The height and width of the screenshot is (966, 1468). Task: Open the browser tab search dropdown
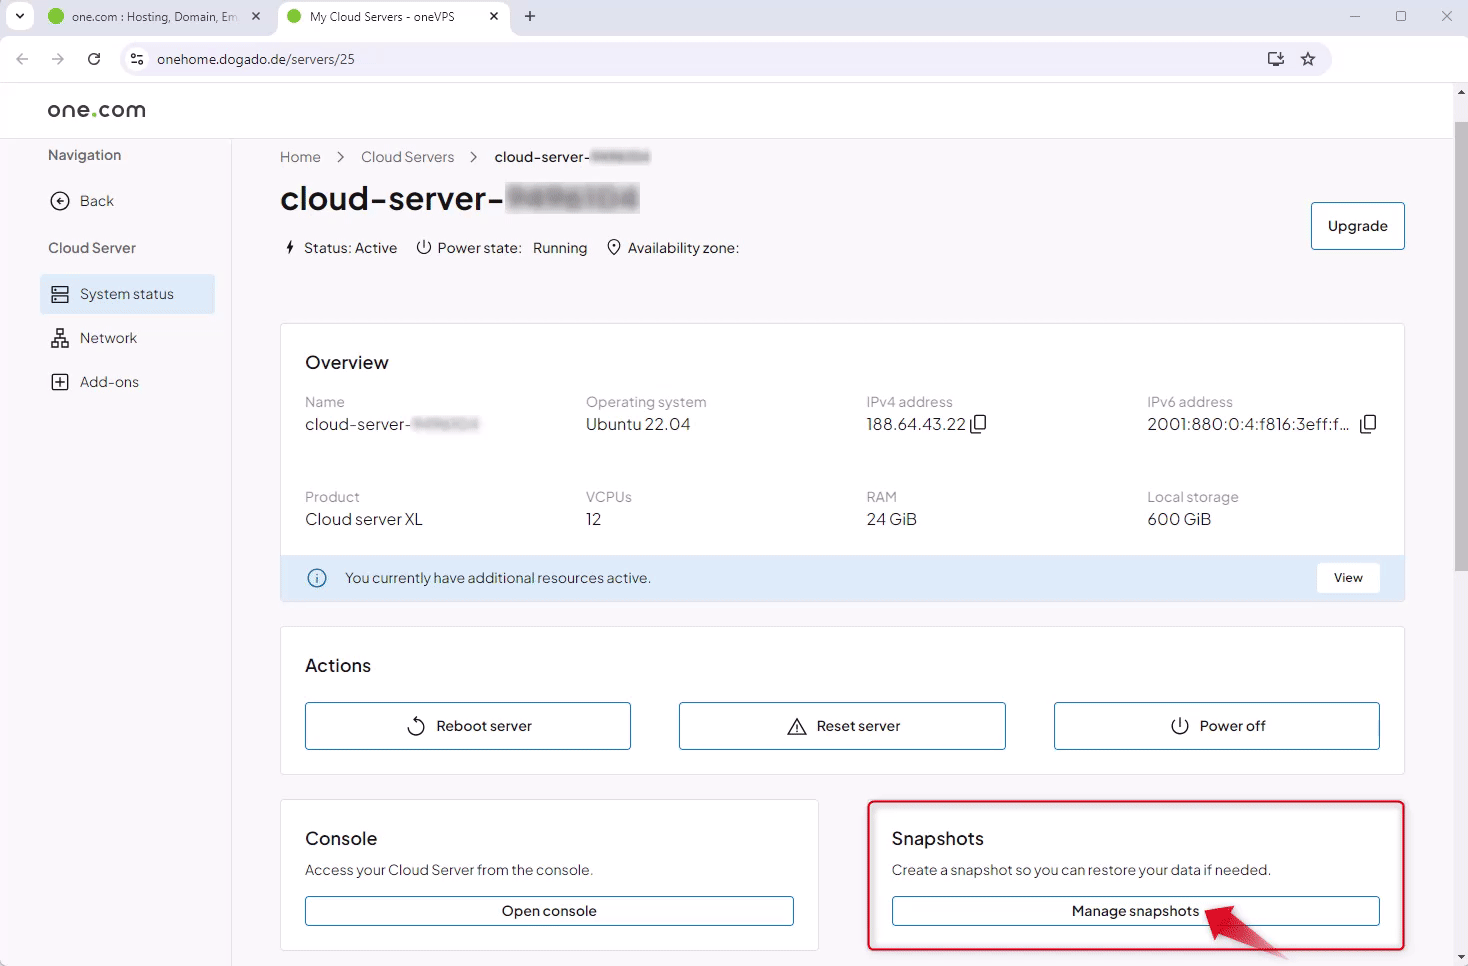point(19,16)
